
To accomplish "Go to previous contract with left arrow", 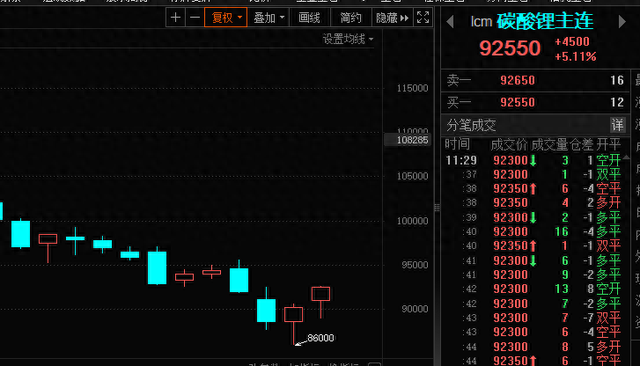I will pos(450,22).
